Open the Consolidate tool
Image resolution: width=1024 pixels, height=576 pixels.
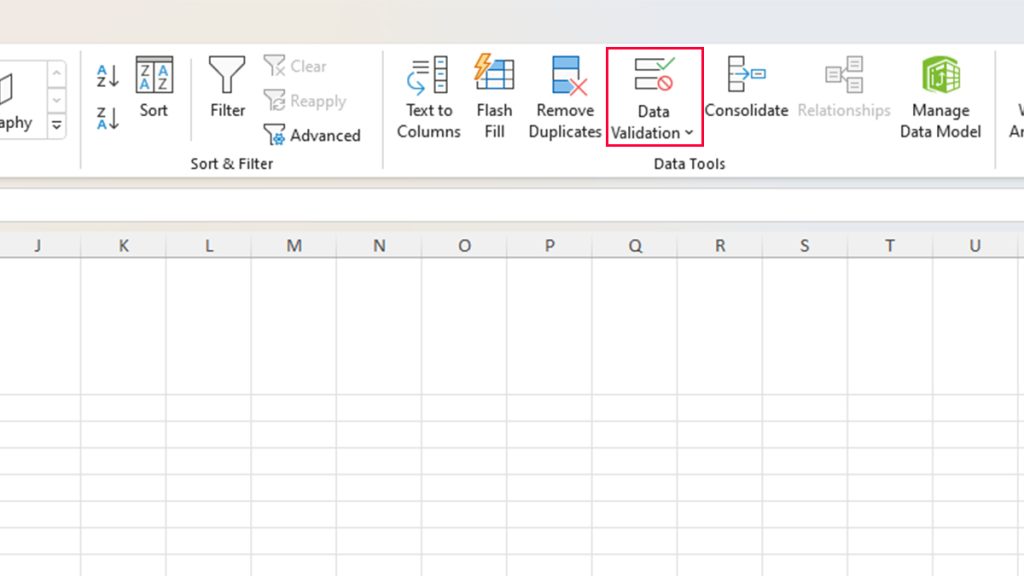(x=746, y=88)
